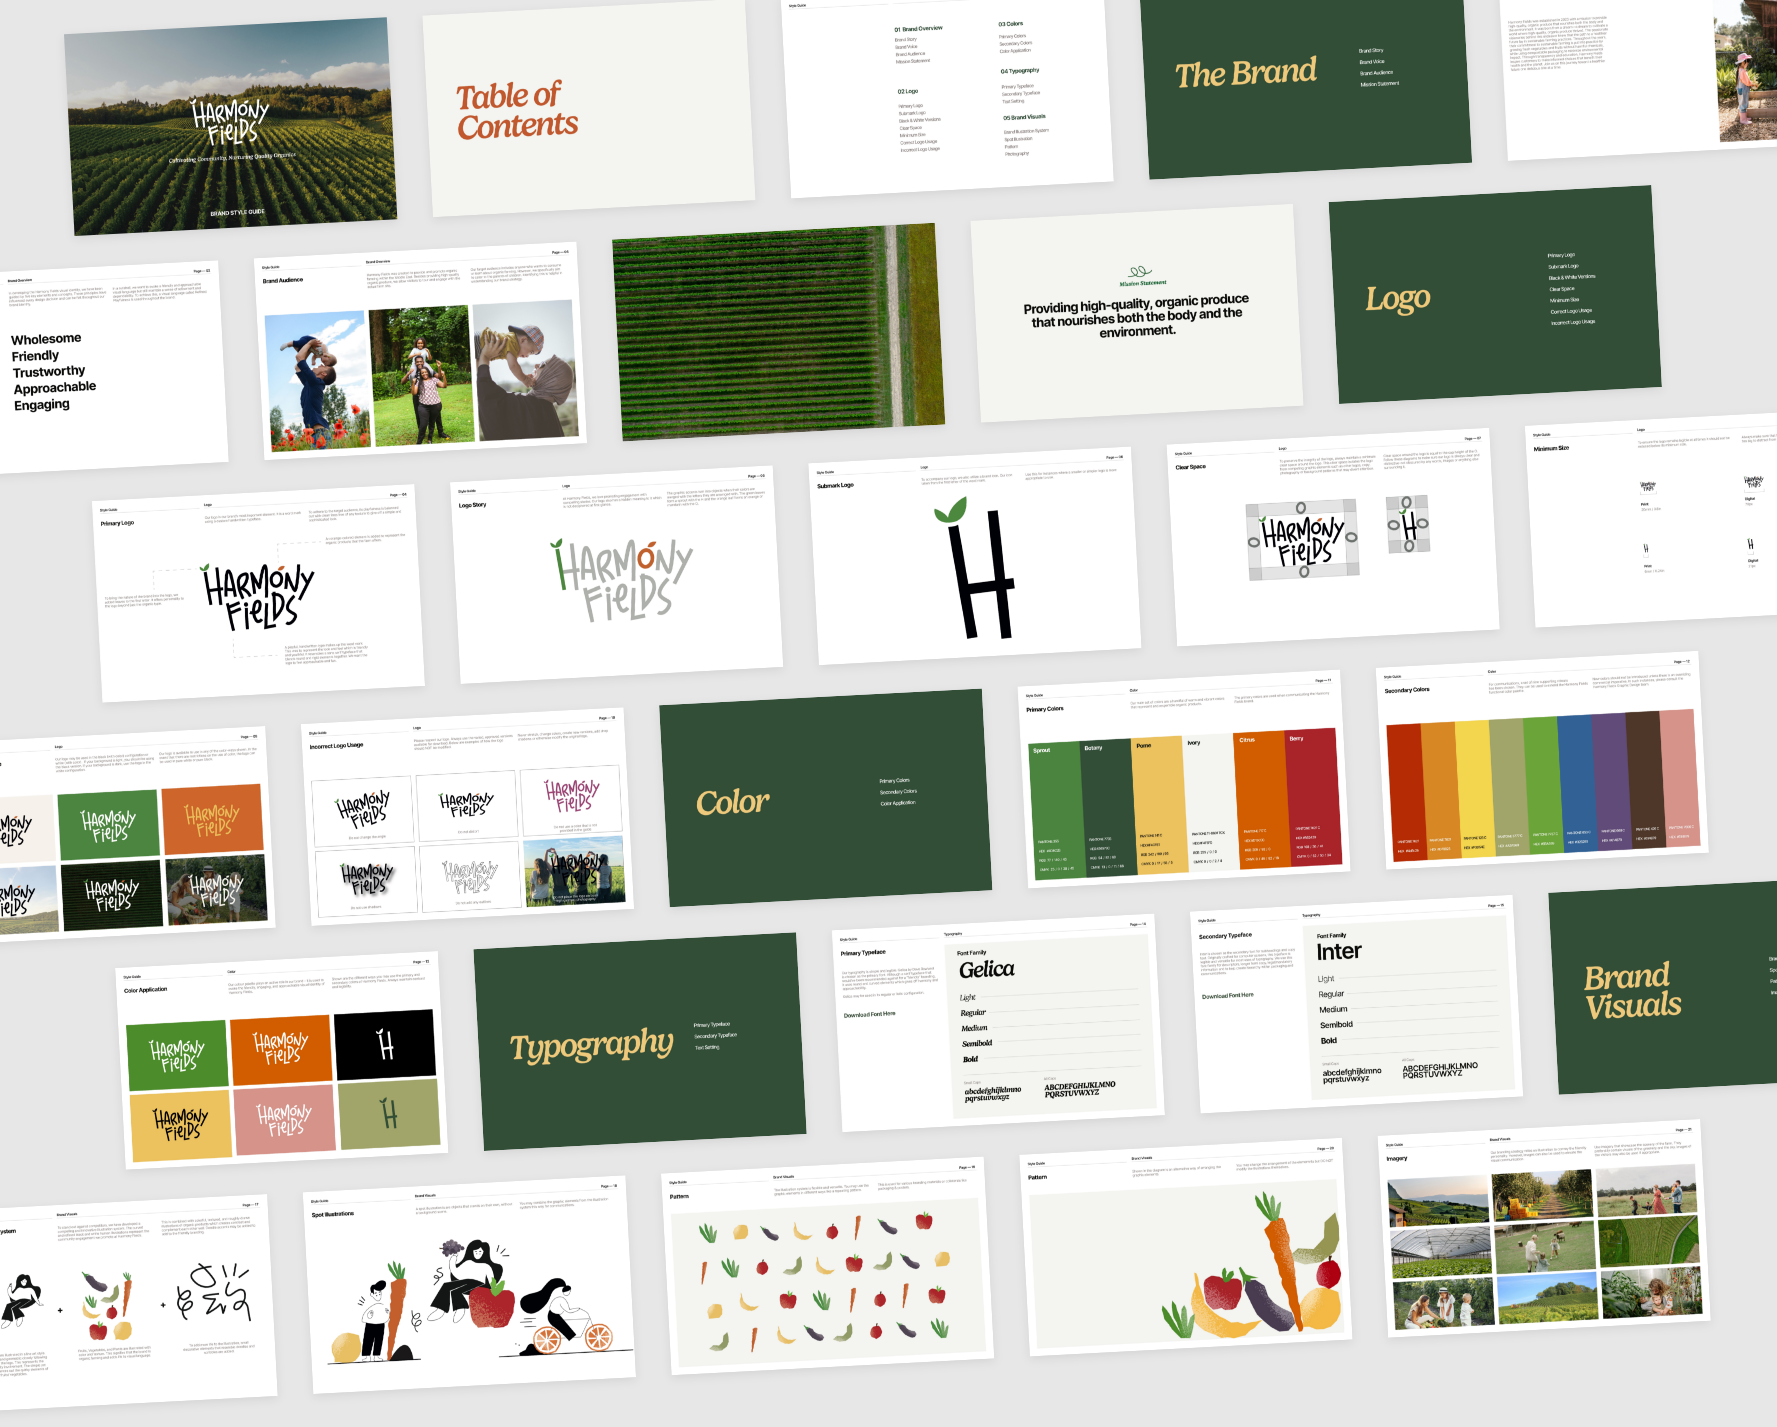
Task: Select the Spot Illustrations slide
Action: [469, 1285]
